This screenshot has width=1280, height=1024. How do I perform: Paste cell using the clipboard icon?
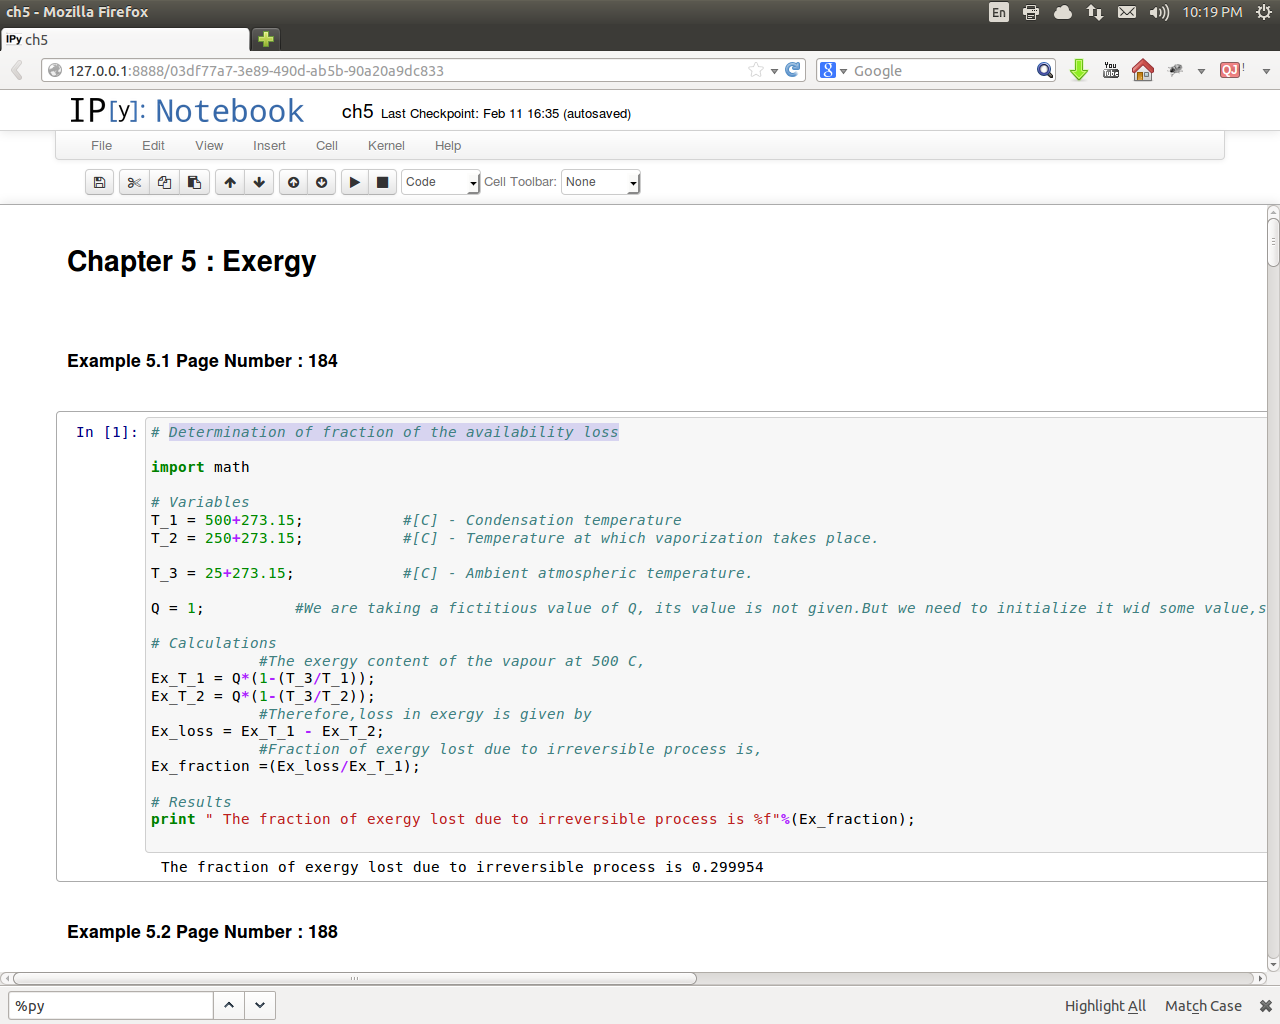(x=194, y=182)
